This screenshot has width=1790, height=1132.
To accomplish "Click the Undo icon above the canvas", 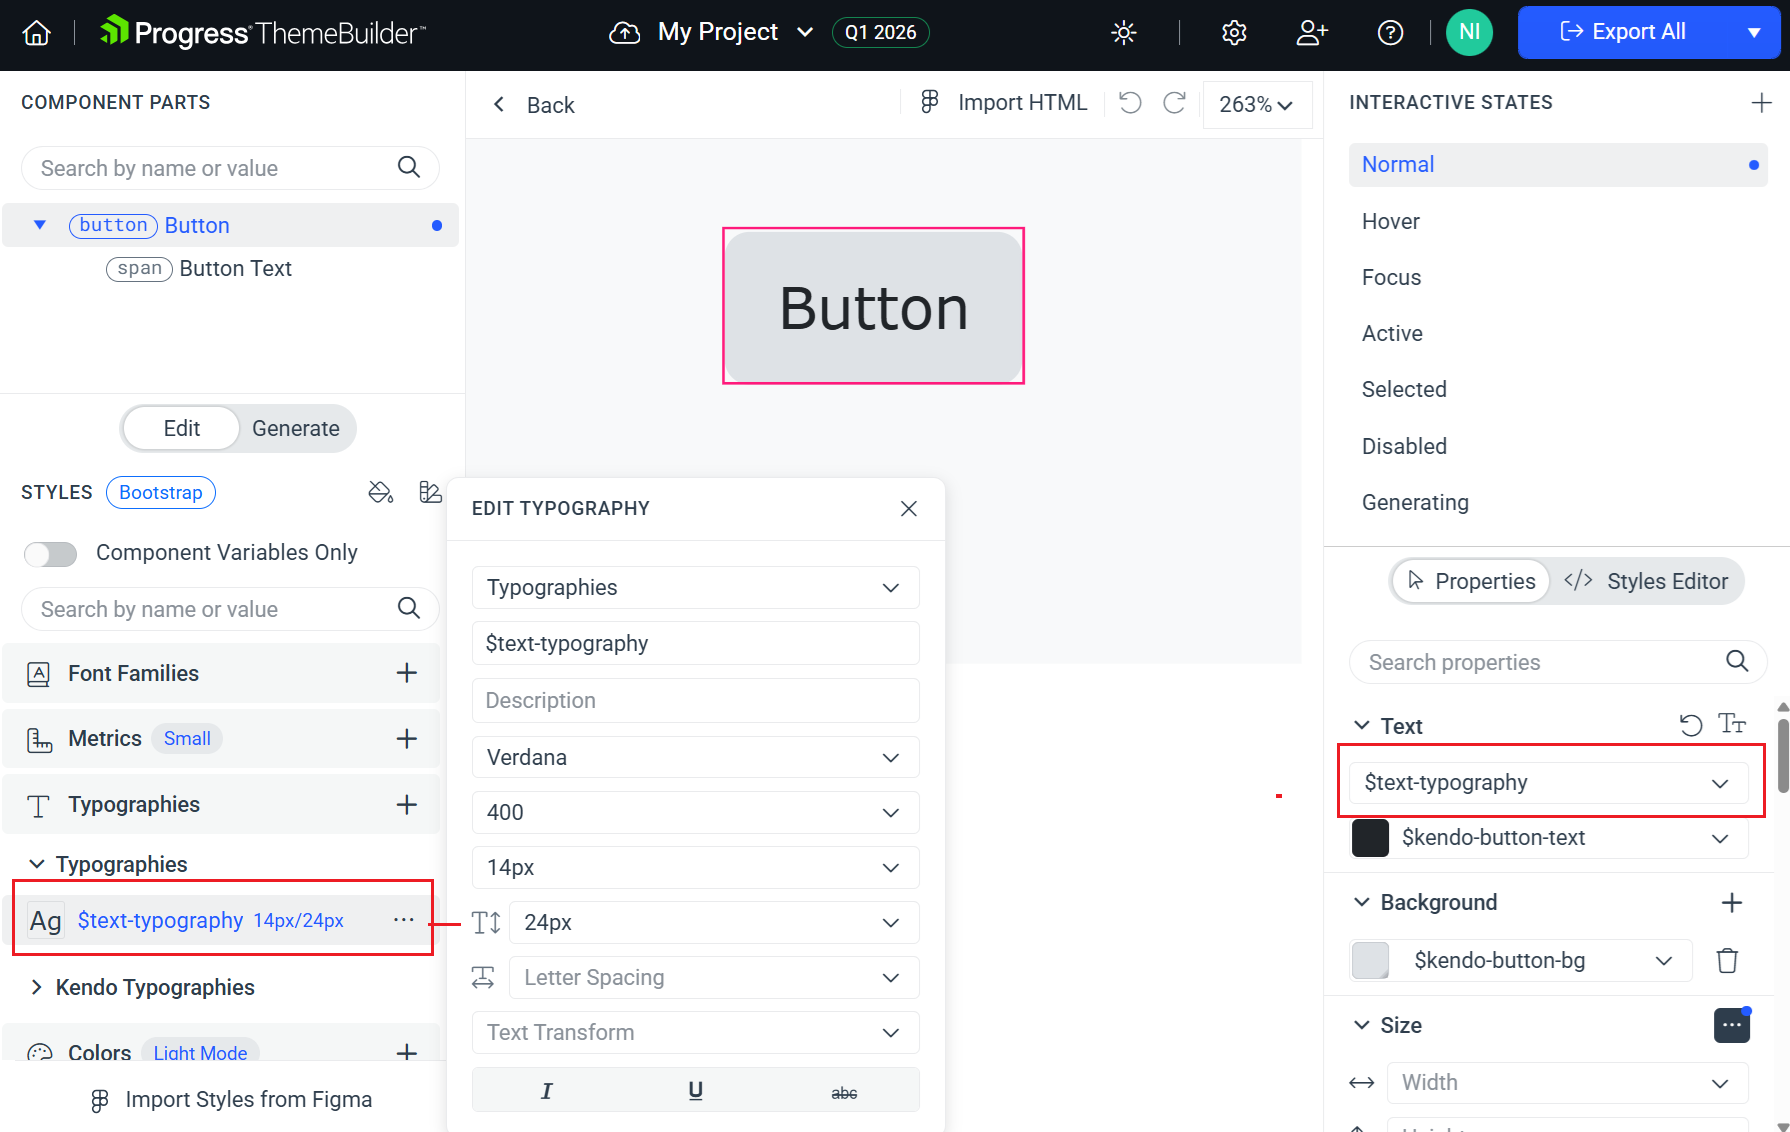I will 1129,103.
